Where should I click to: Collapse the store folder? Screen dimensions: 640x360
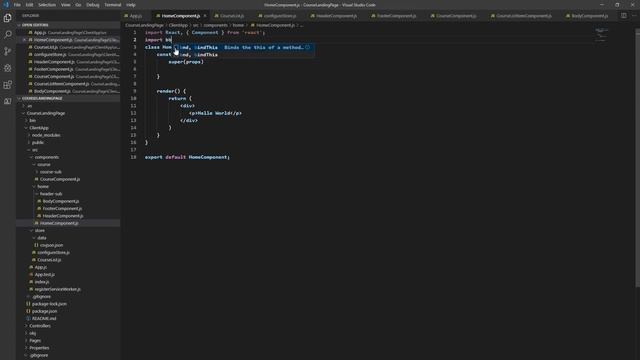tap(40, 231)
